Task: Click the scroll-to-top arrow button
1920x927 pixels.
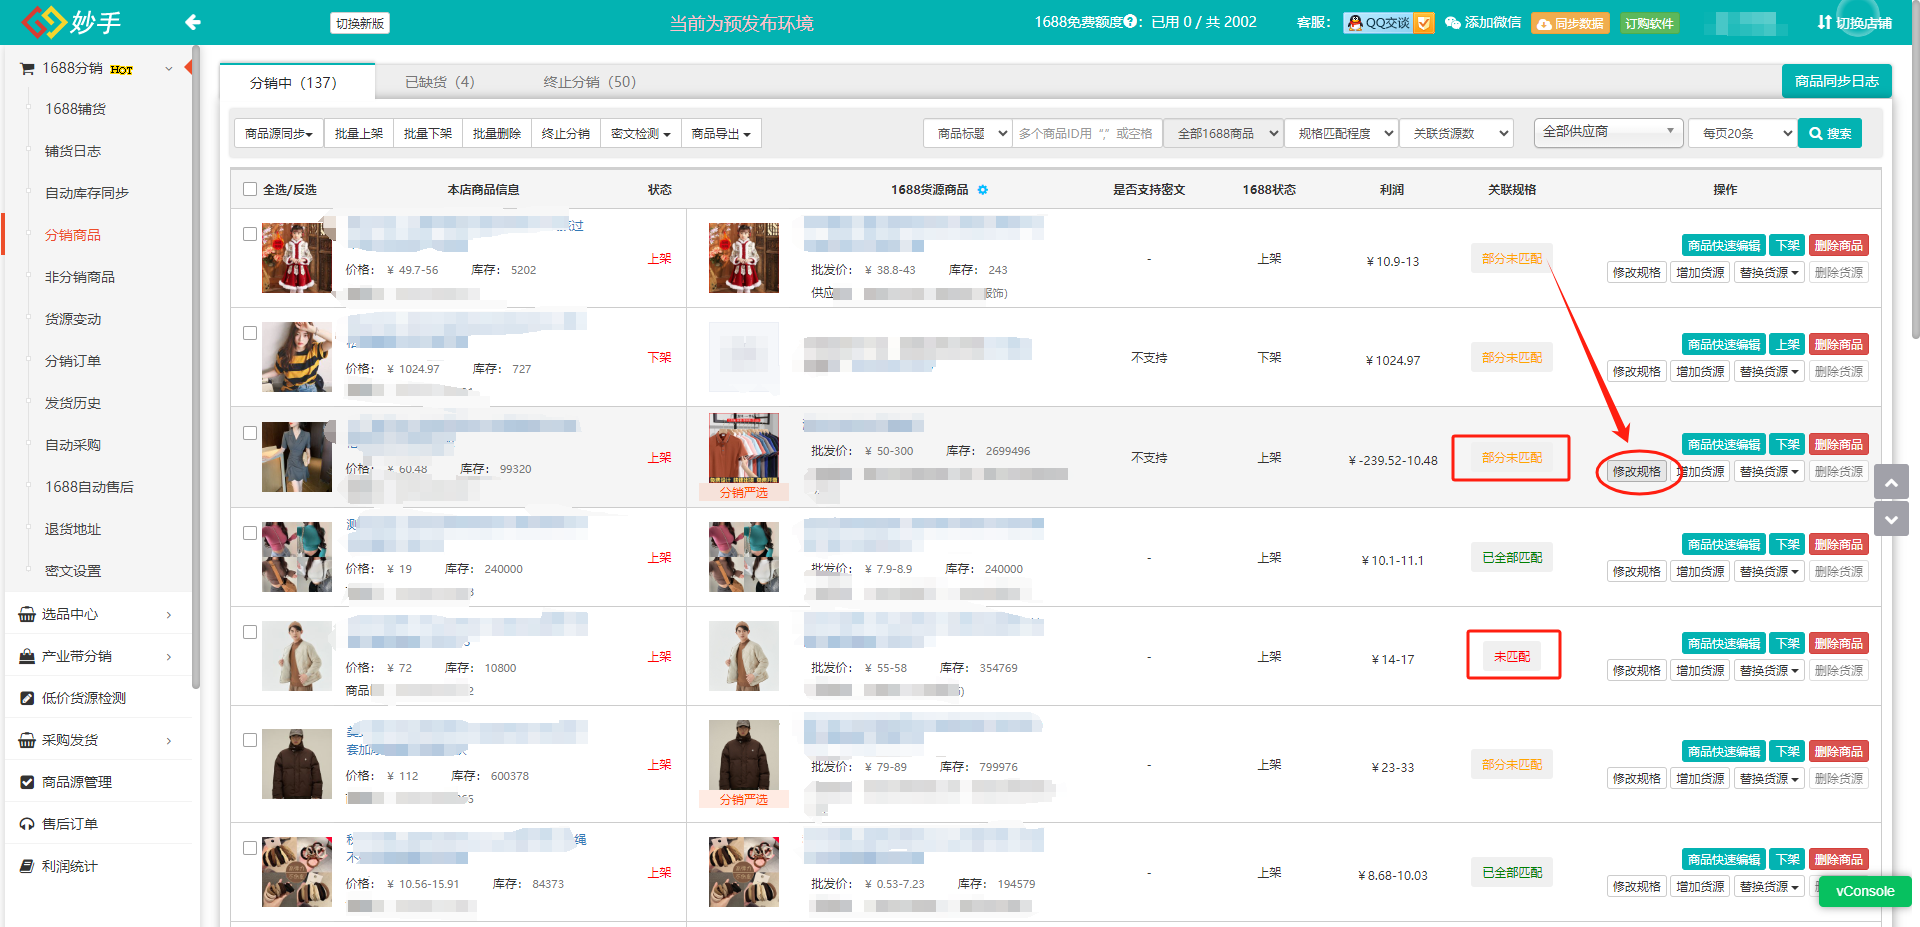Action: click(x=1891, y=482)
